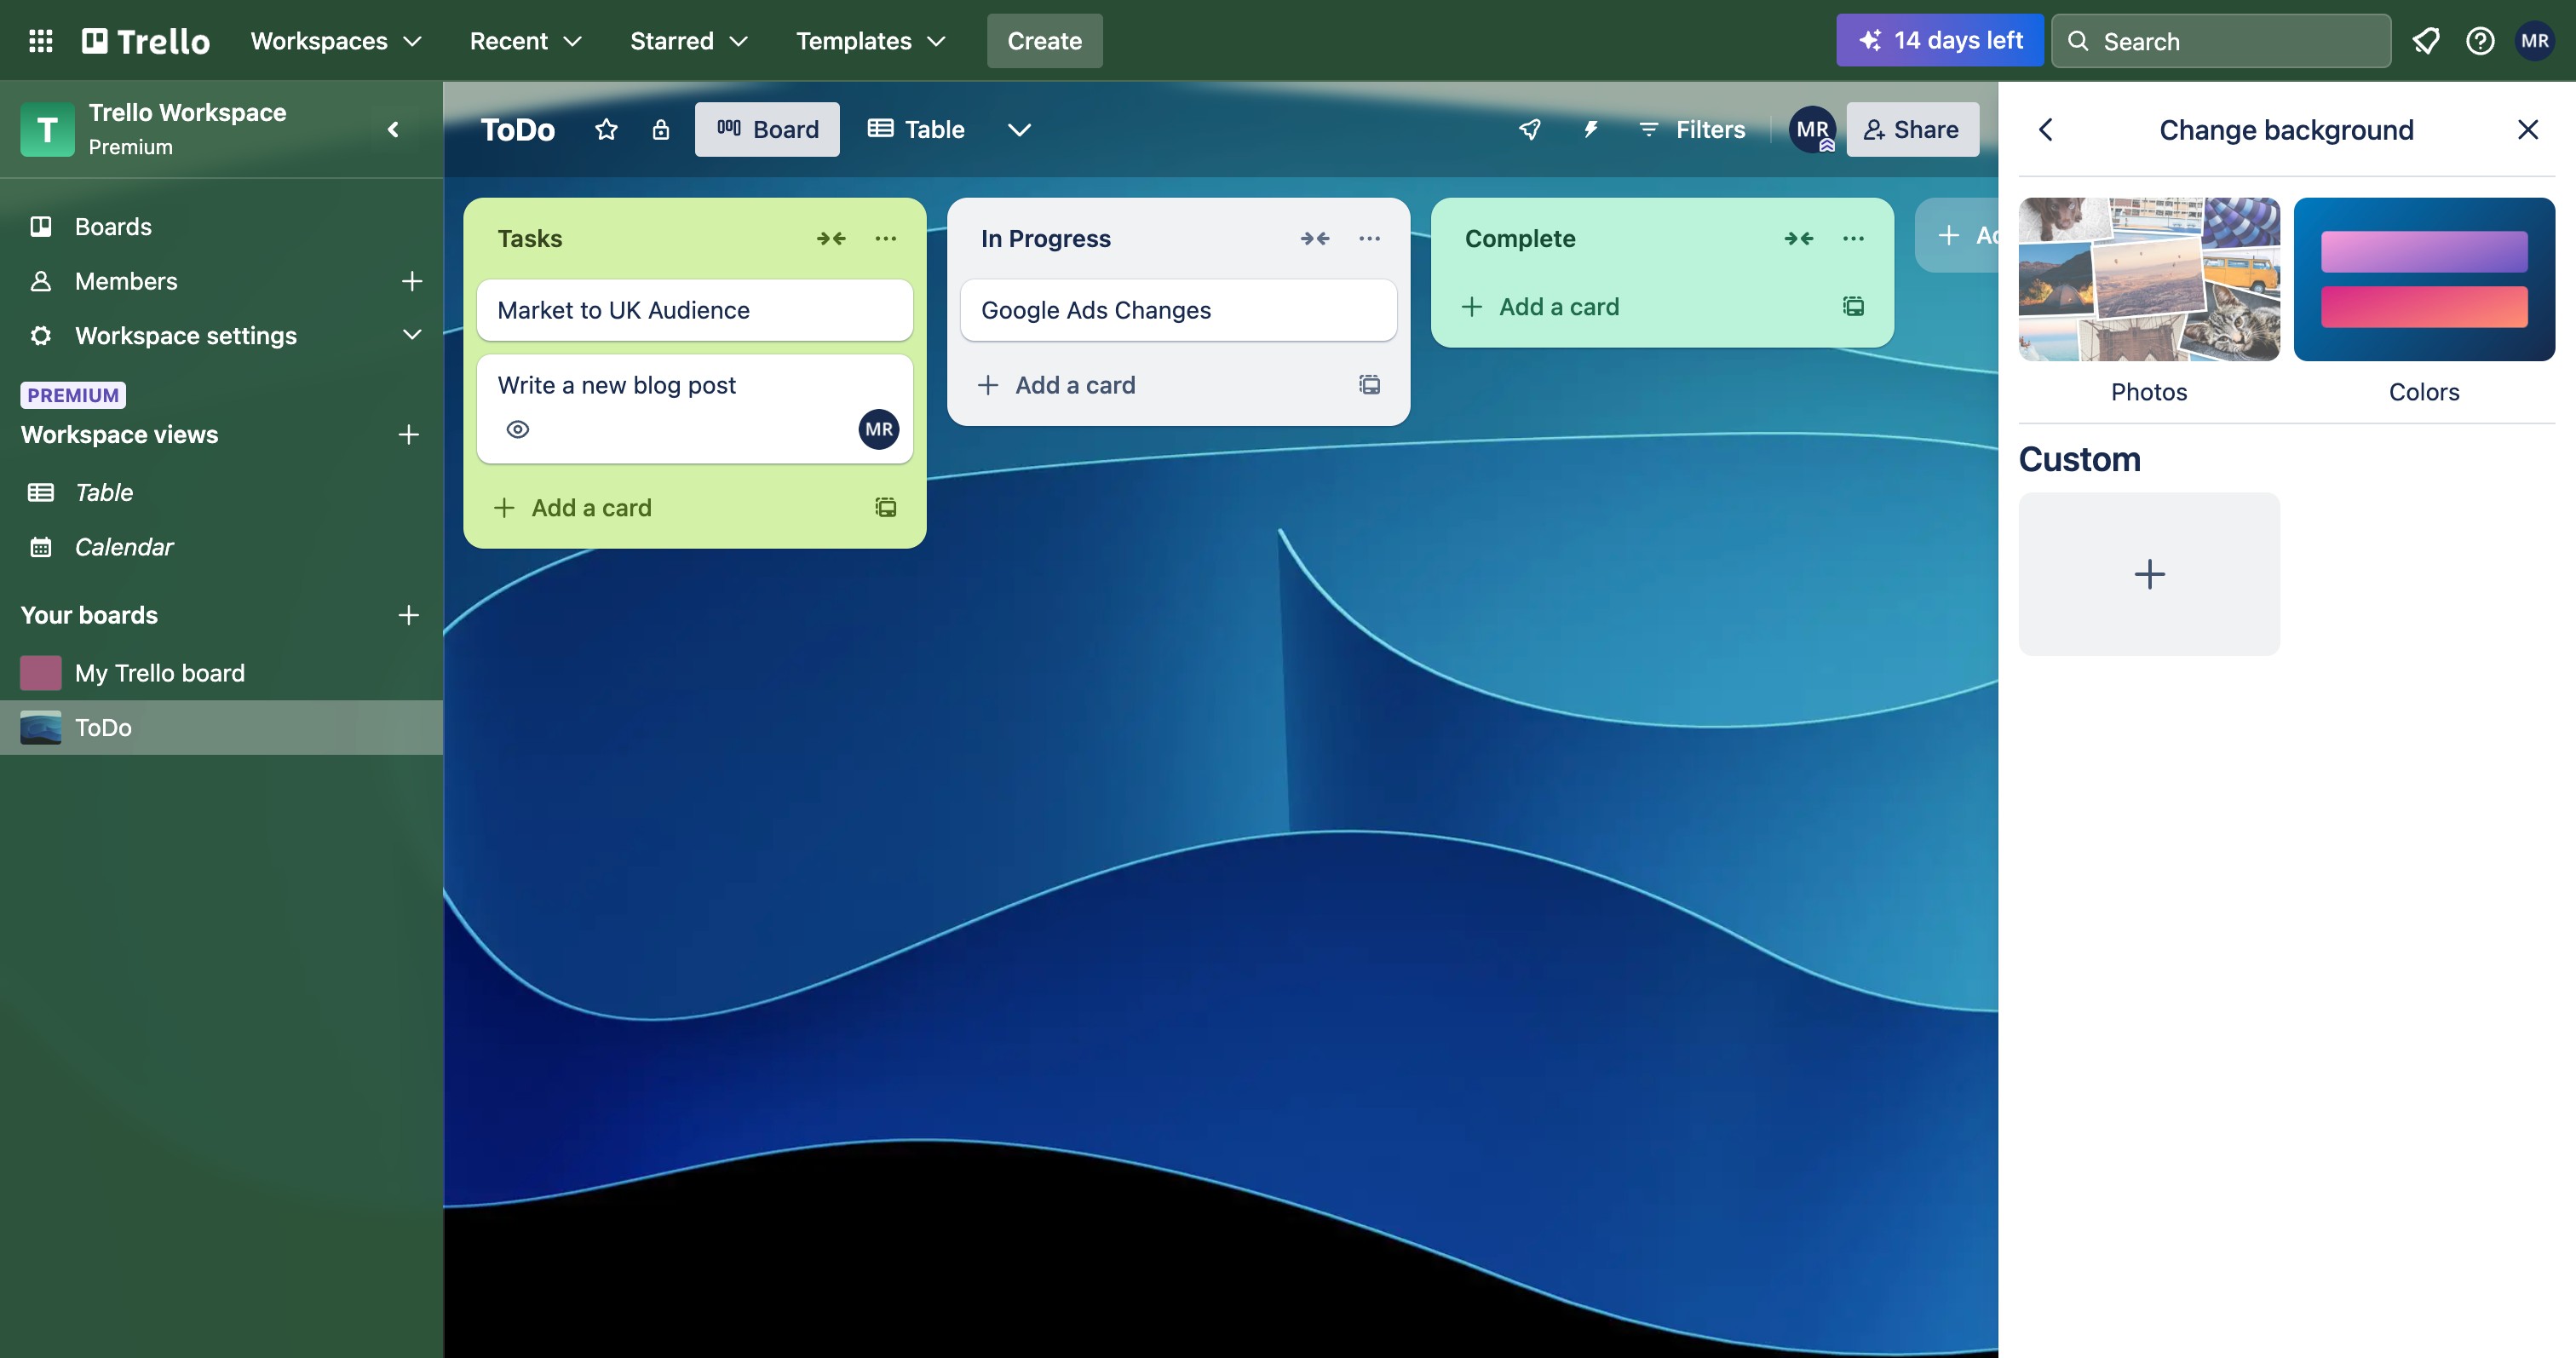Viewport: 2576px width, 1358px height.
Task: Click the PREMIUM badge in sidebar
Action: click(73, 395)
